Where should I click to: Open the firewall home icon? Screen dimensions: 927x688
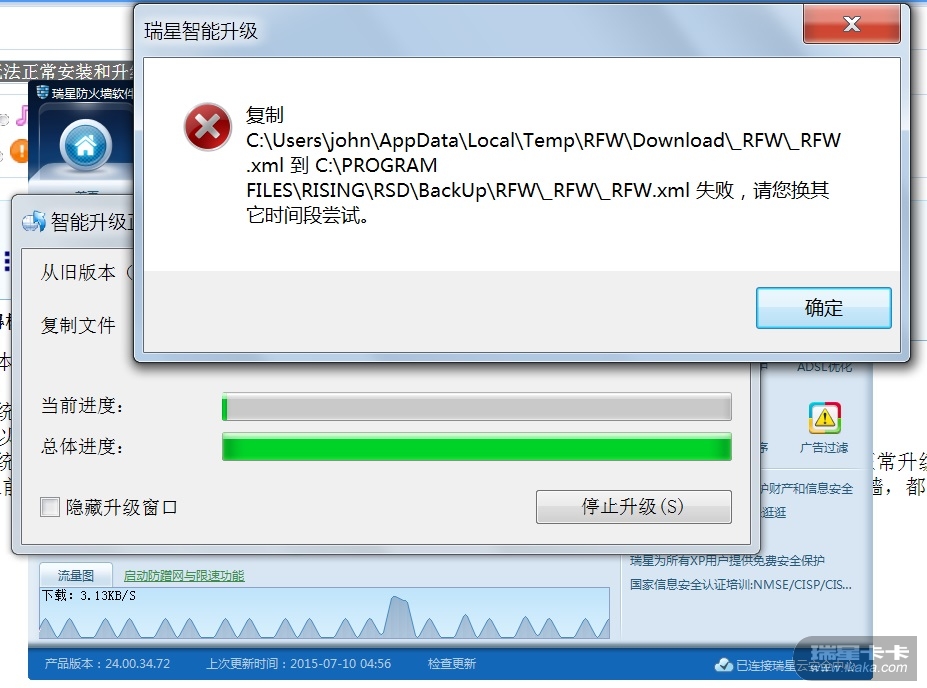point(86,145)
